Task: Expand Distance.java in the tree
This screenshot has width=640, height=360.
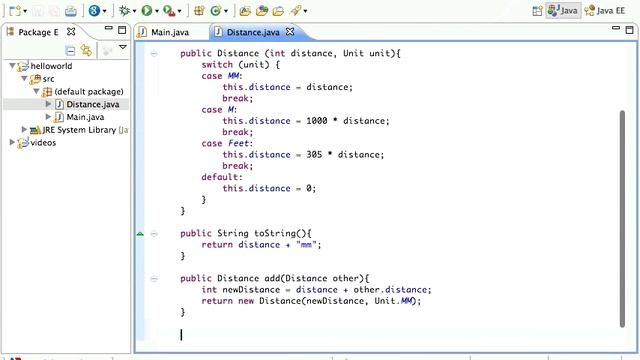Action: click(48, 104)
